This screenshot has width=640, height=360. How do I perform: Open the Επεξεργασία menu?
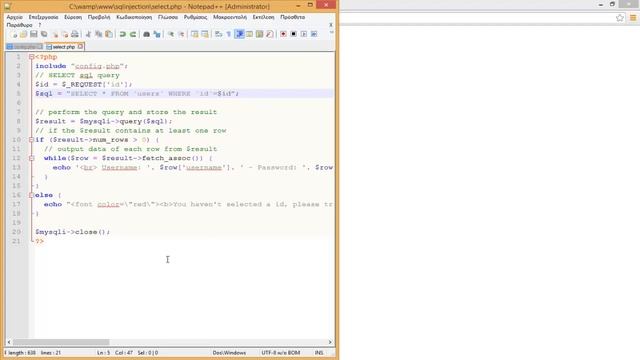[x=43, y=17]
